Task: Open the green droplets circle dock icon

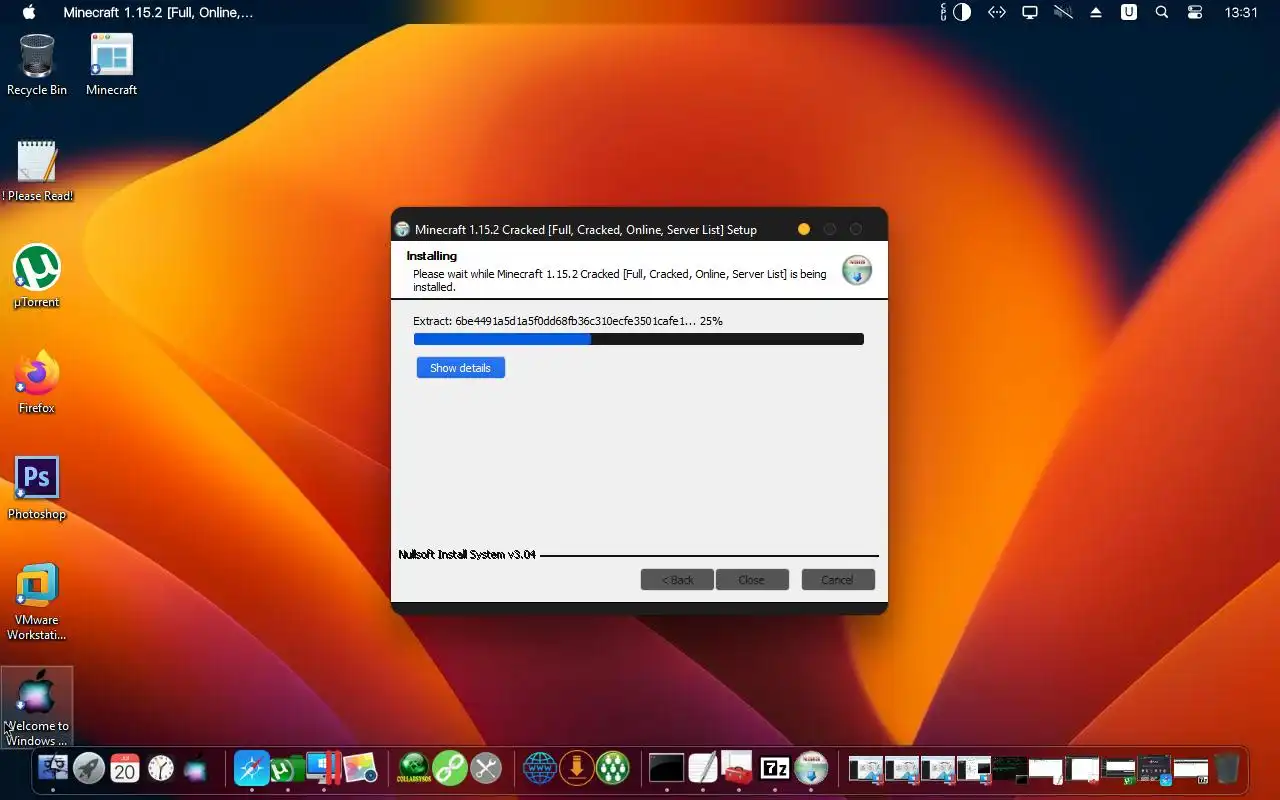Action: (x=612, y=768)
